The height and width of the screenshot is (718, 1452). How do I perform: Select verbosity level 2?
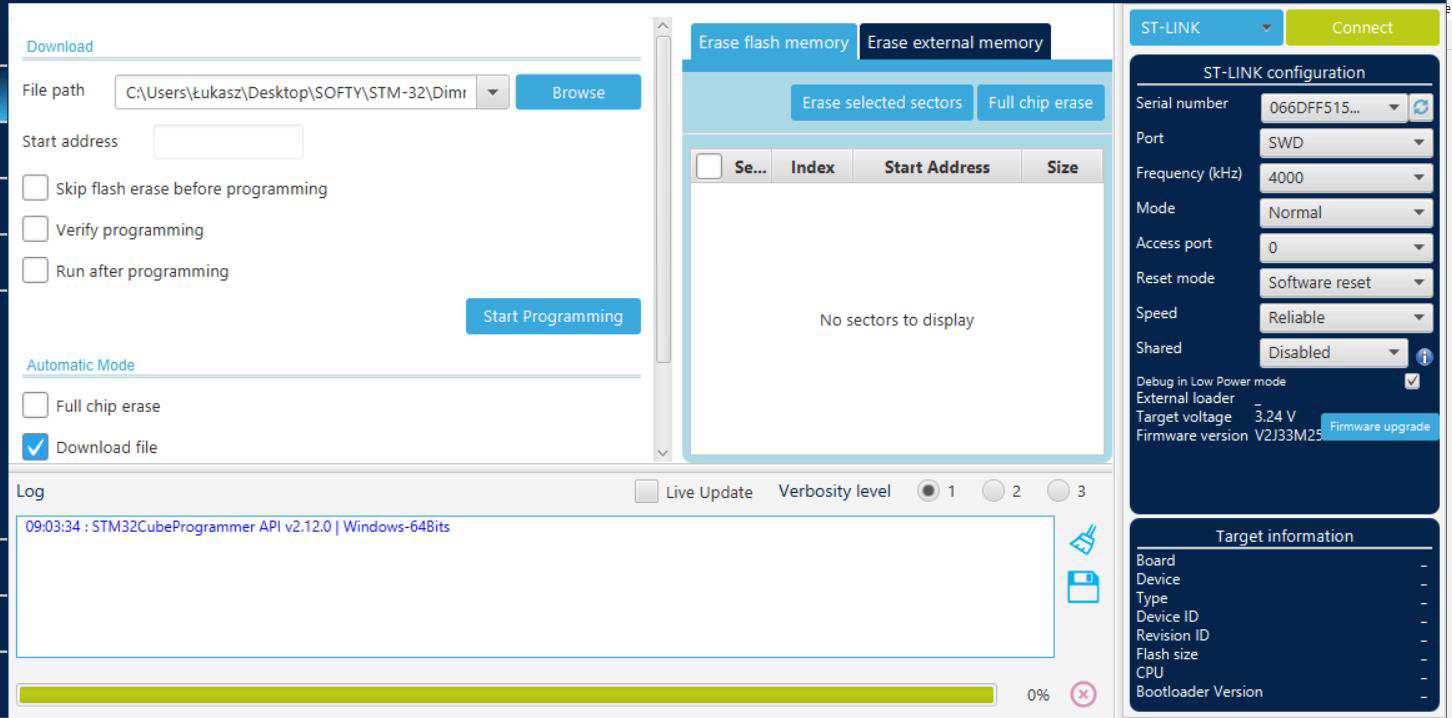[x=993, y=491]
